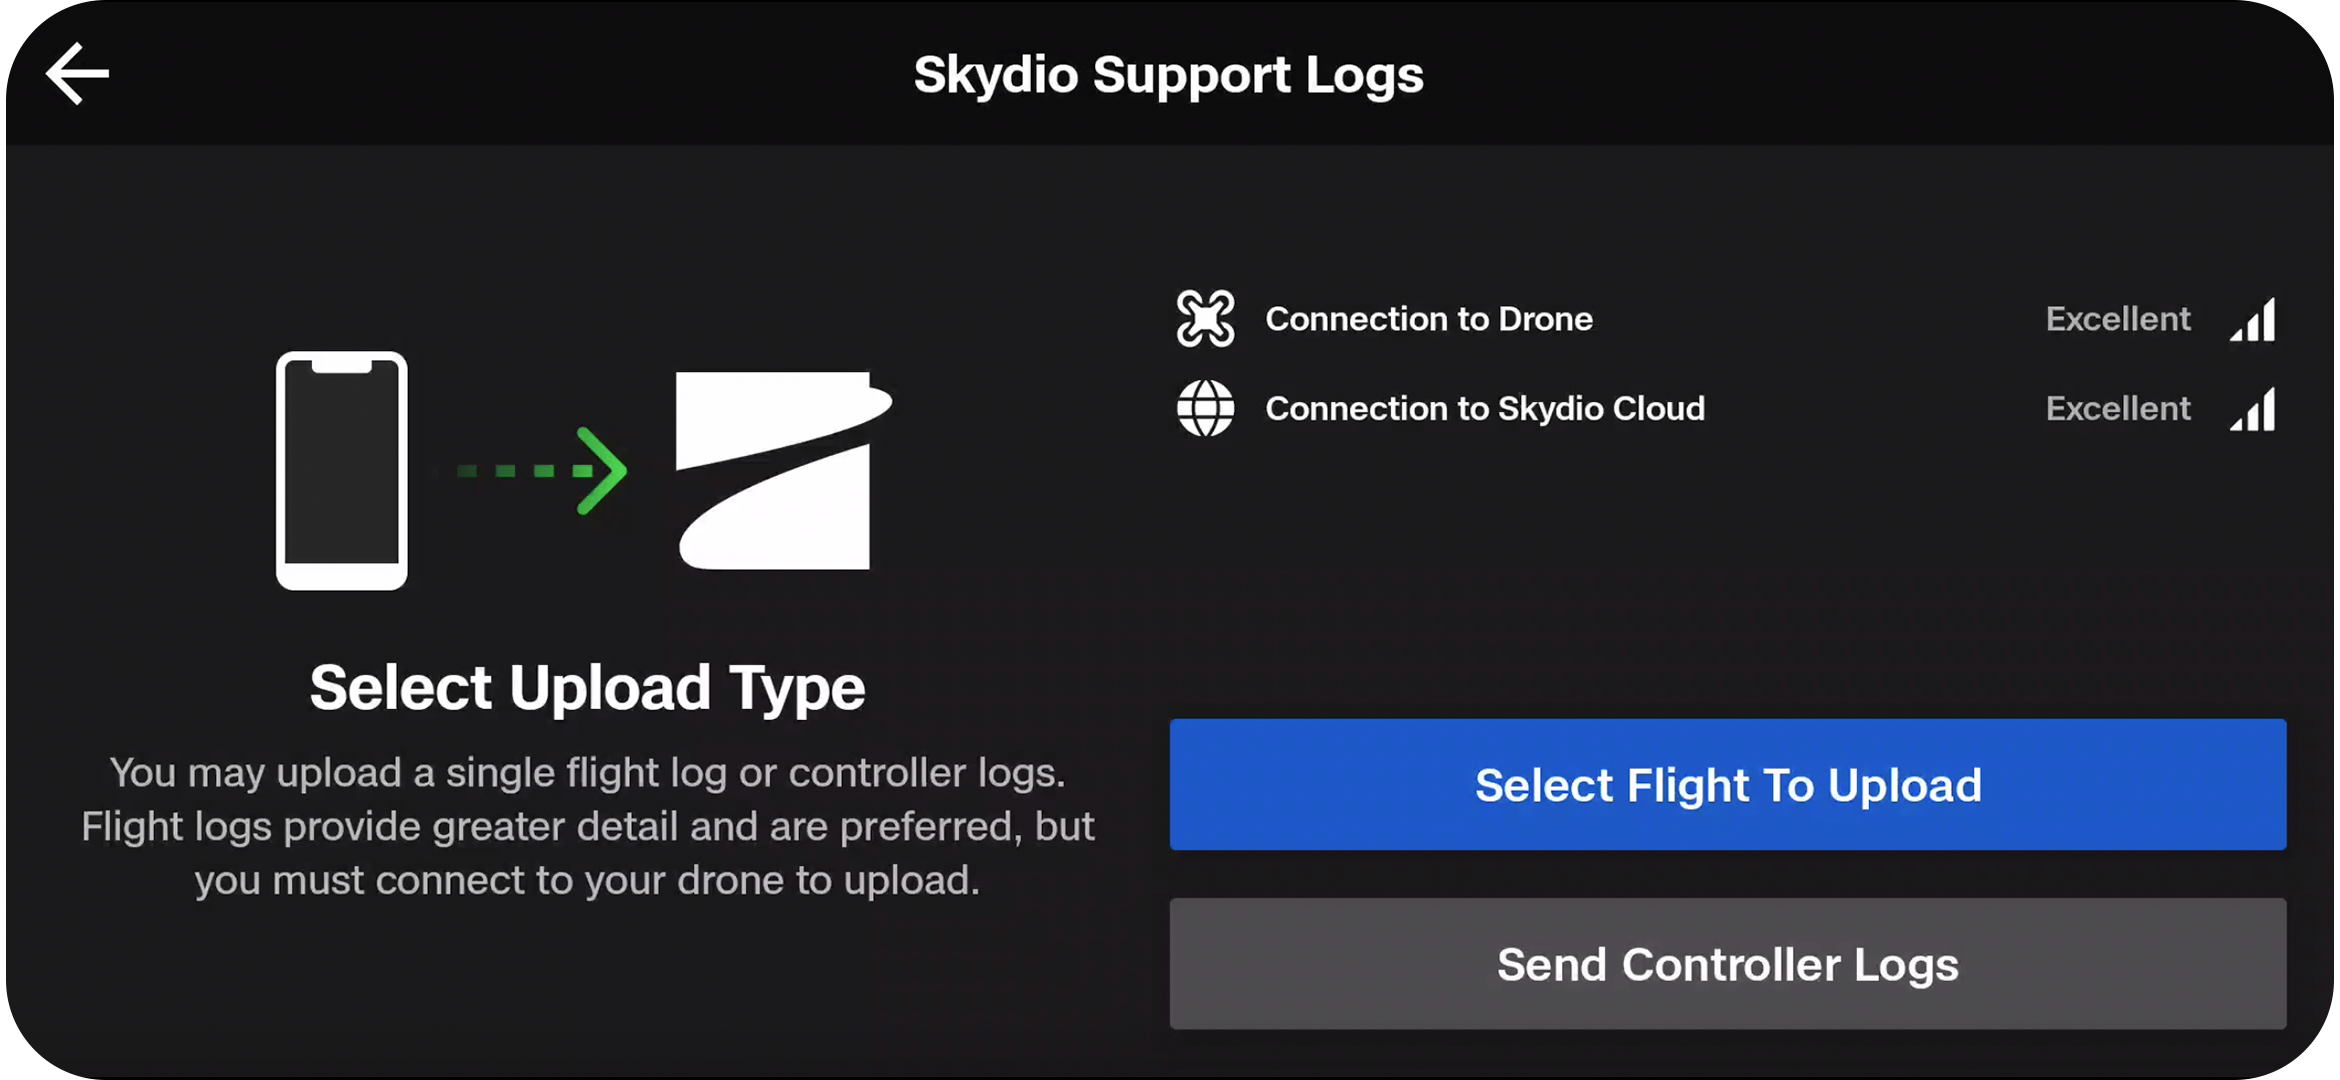Viewport: 2340px width, 1080px height.
Task: Click the Skydio Cloud signal bars icon
Action: (2253, 409)
